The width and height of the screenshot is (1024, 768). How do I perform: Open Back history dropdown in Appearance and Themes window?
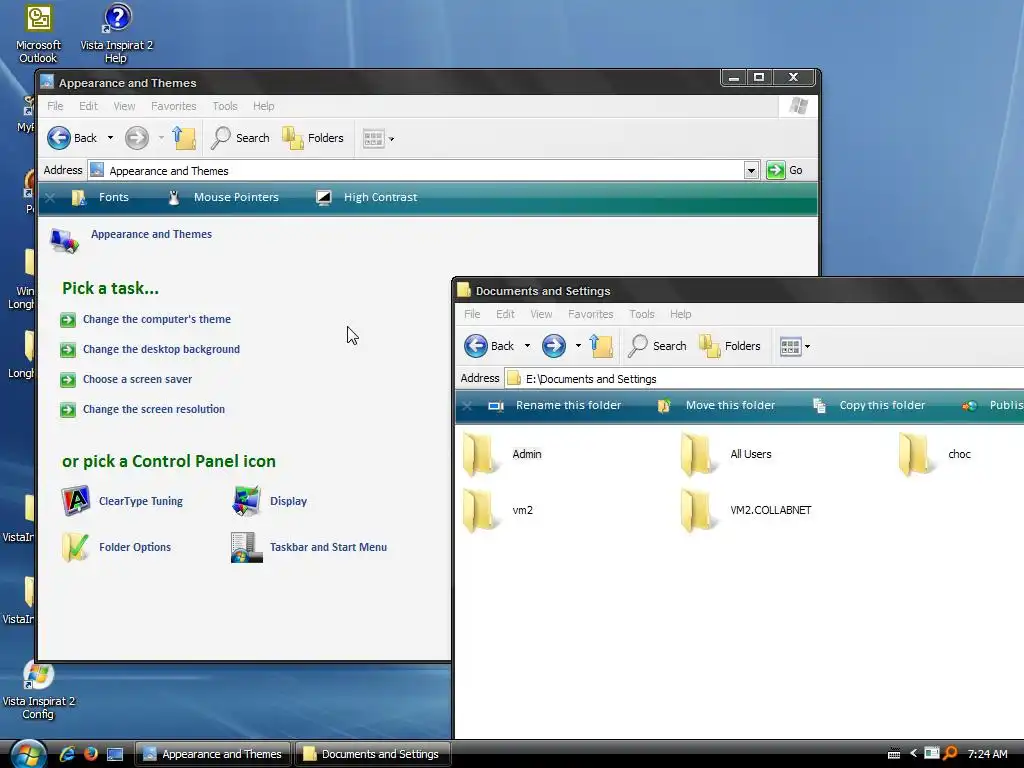[x=110, y=138]
